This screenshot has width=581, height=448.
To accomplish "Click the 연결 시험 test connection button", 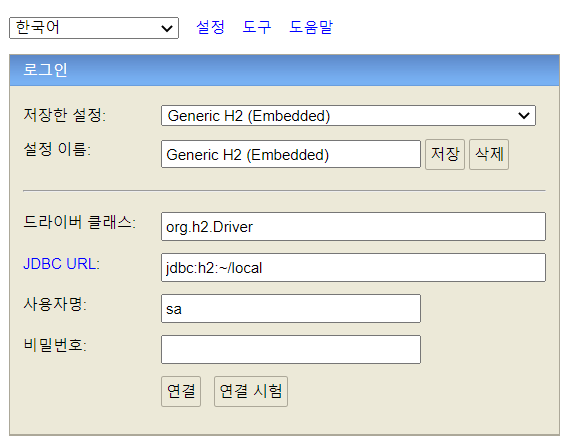I will [251, 391].
